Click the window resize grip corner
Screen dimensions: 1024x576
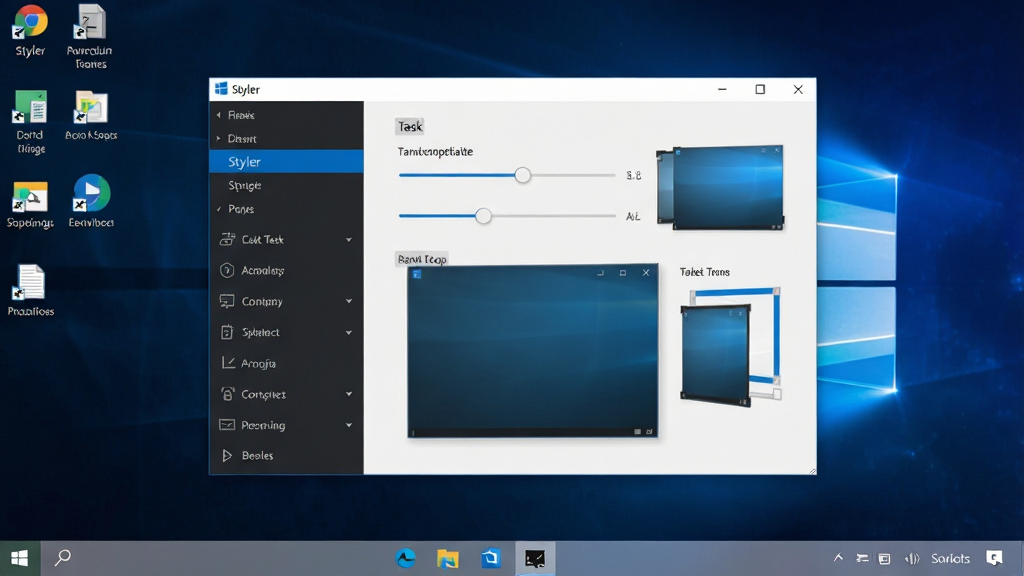[x=812, y=470]
